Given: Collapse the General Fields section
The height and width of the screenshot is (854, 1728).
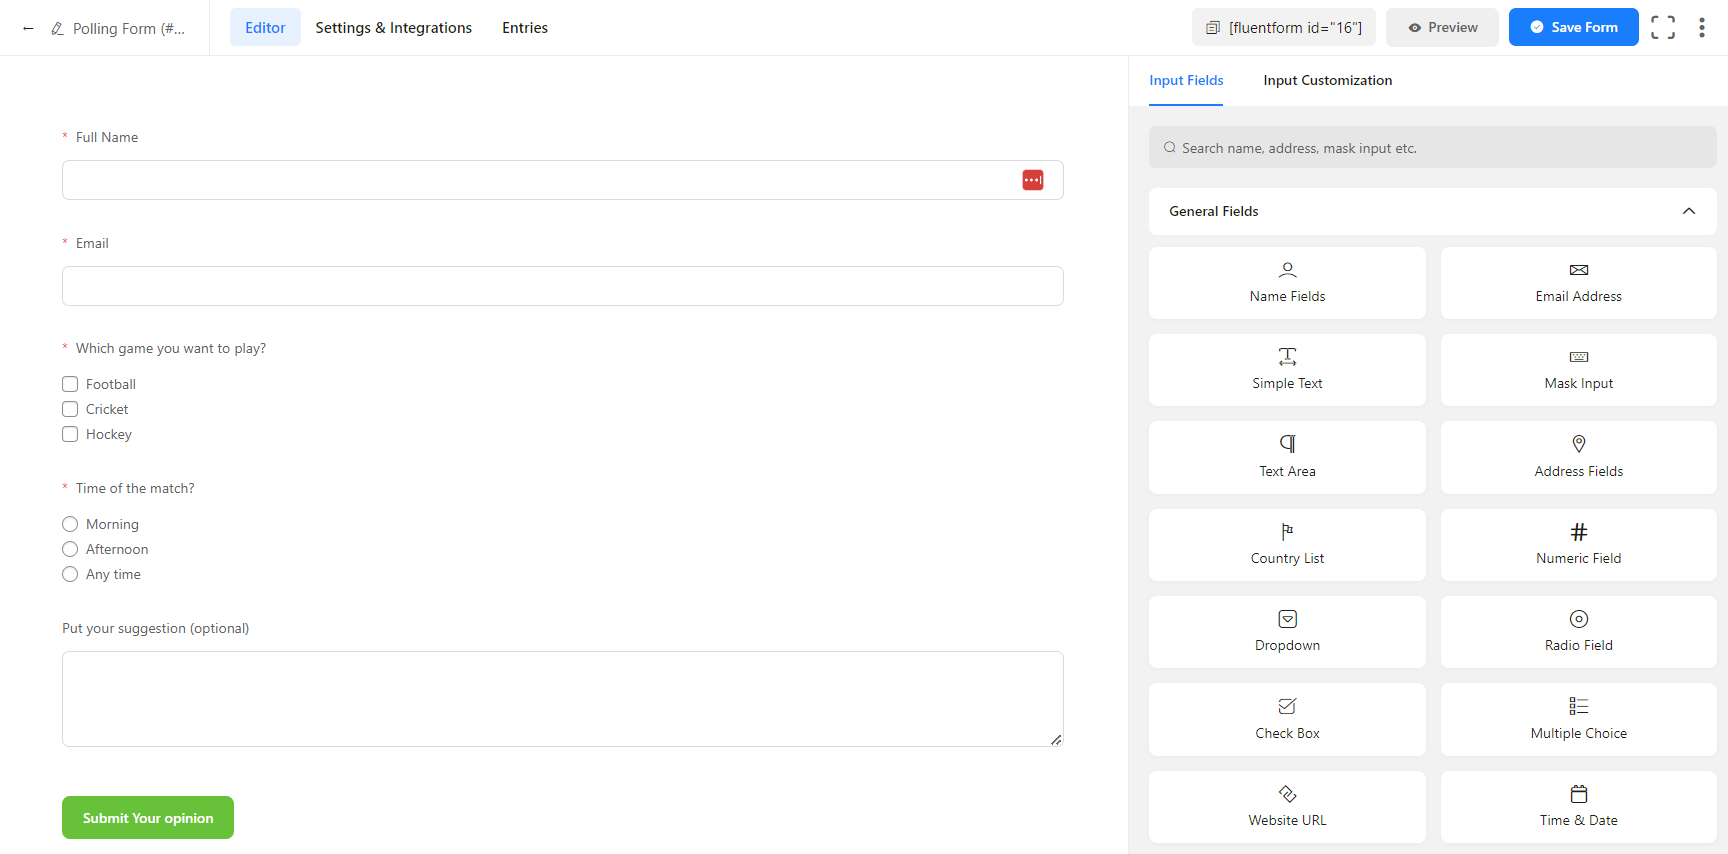Looking at the screenshot, I should pyautogui.click(x=1688, y=211).
